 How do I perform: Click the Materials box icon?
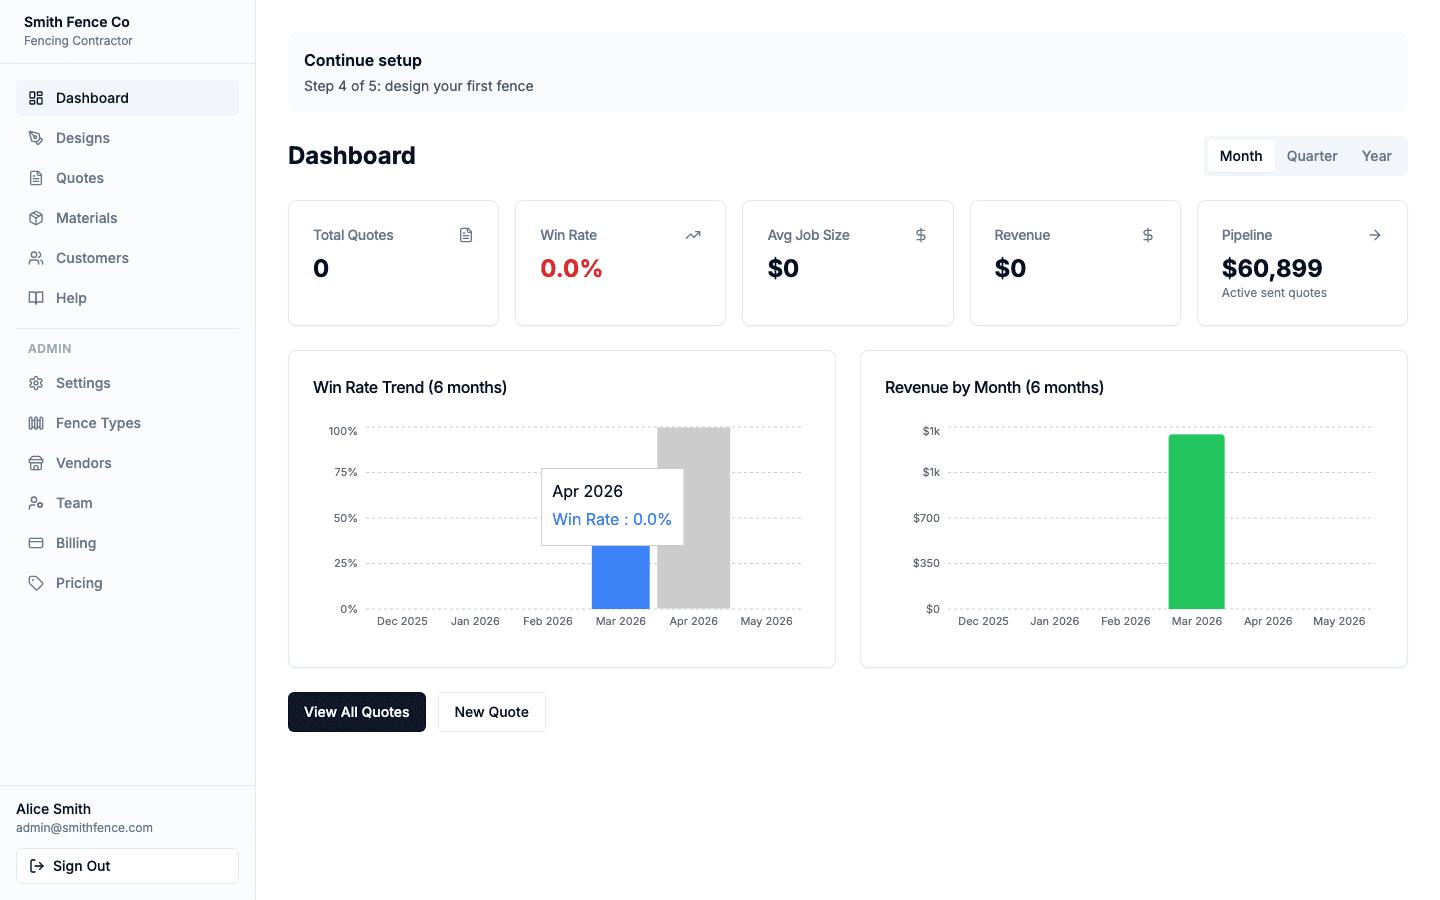(36, 218)
